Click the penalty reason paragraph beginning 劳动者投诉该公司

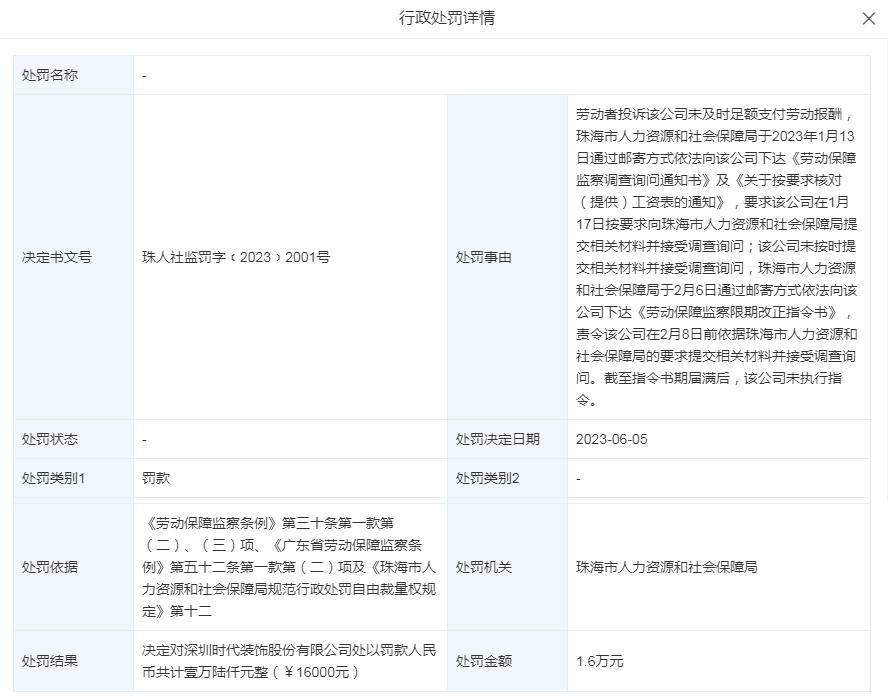[716, 257]
